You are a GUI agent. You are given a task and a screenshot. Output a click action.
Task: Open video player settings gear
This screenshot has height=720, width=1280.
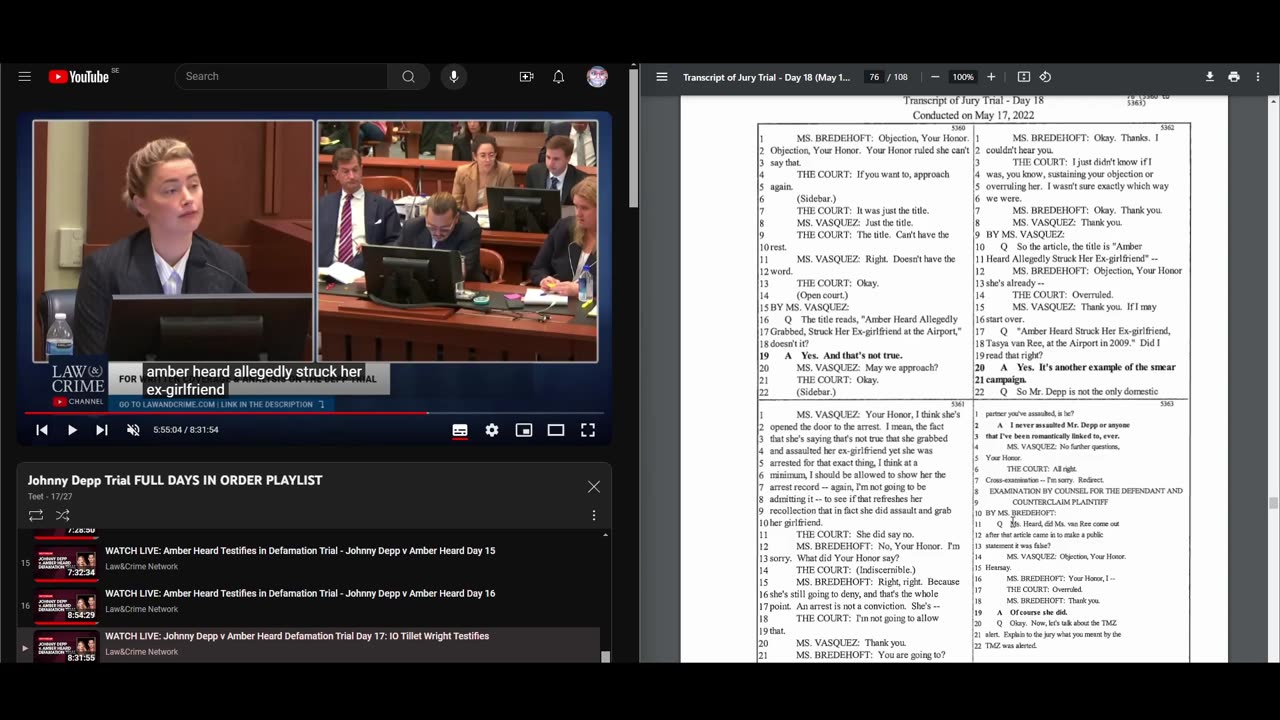(x=492, y=430)
